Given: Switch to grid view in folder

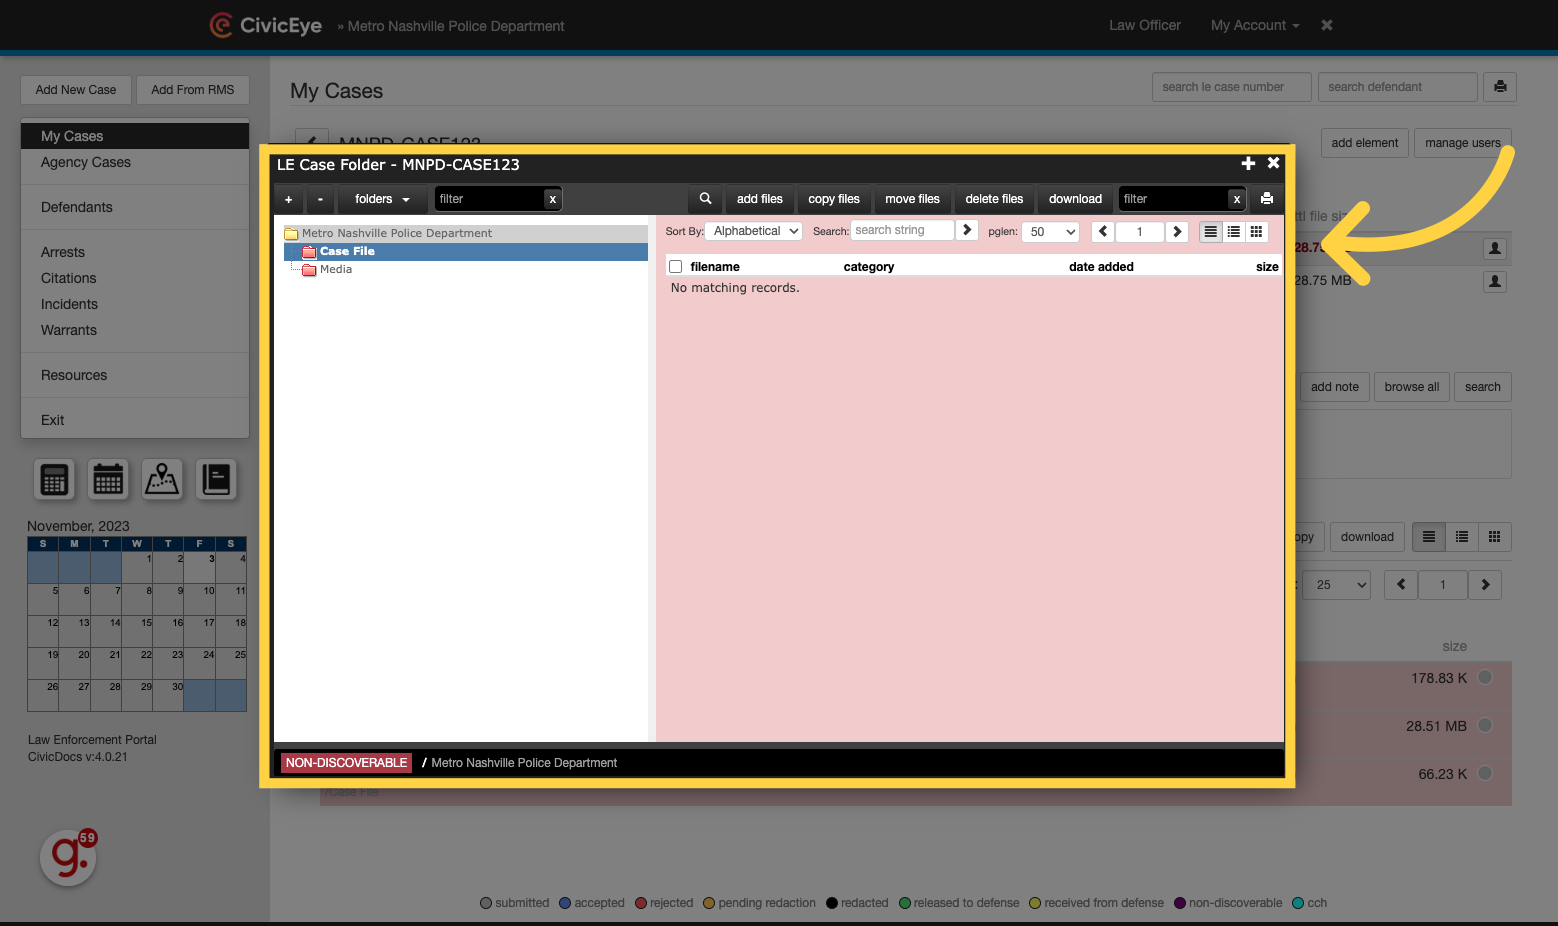Looking at the screenshot, I should click(x=1257, y=231).
